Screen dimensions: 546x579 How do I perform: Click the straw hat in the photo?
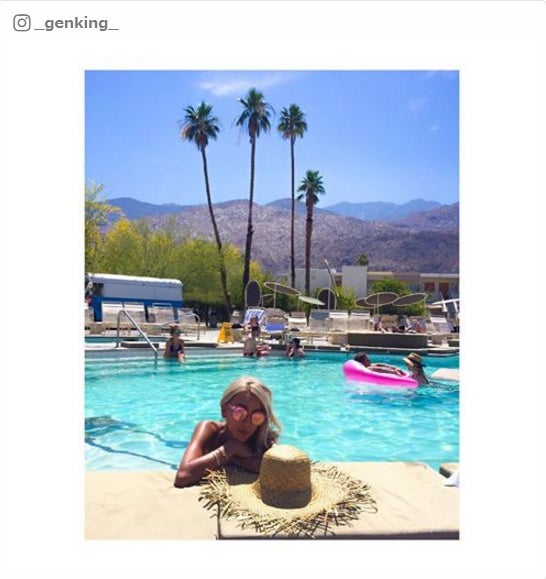(288, 489)
